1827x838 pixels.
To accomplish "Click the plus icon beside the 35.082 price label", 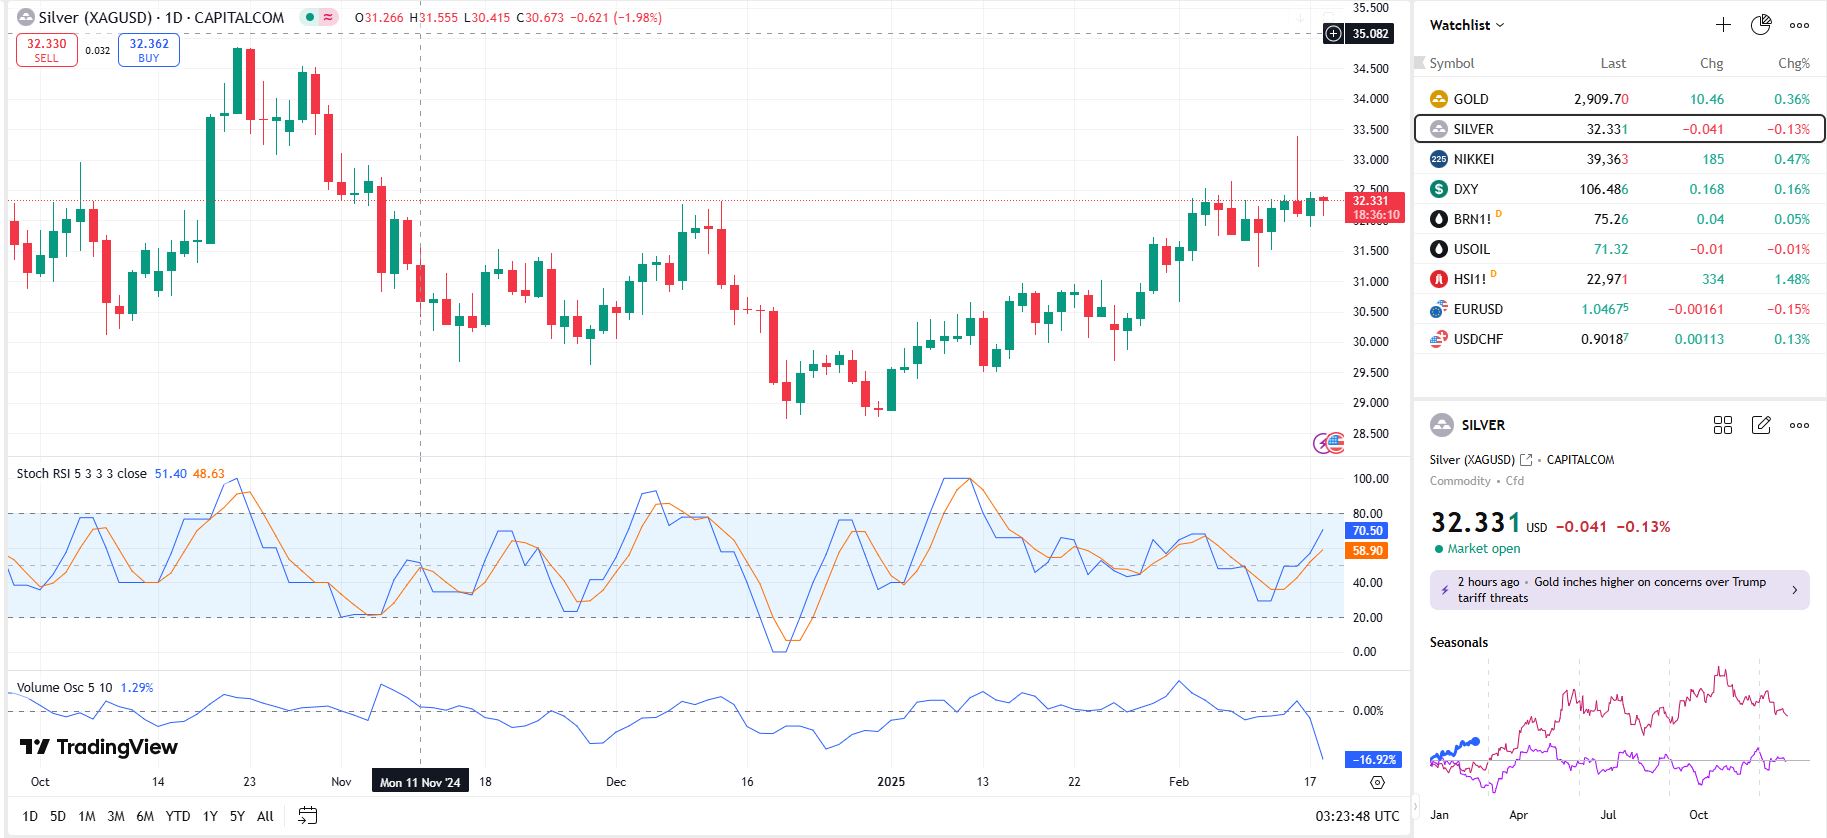I will coord(1333,34).
